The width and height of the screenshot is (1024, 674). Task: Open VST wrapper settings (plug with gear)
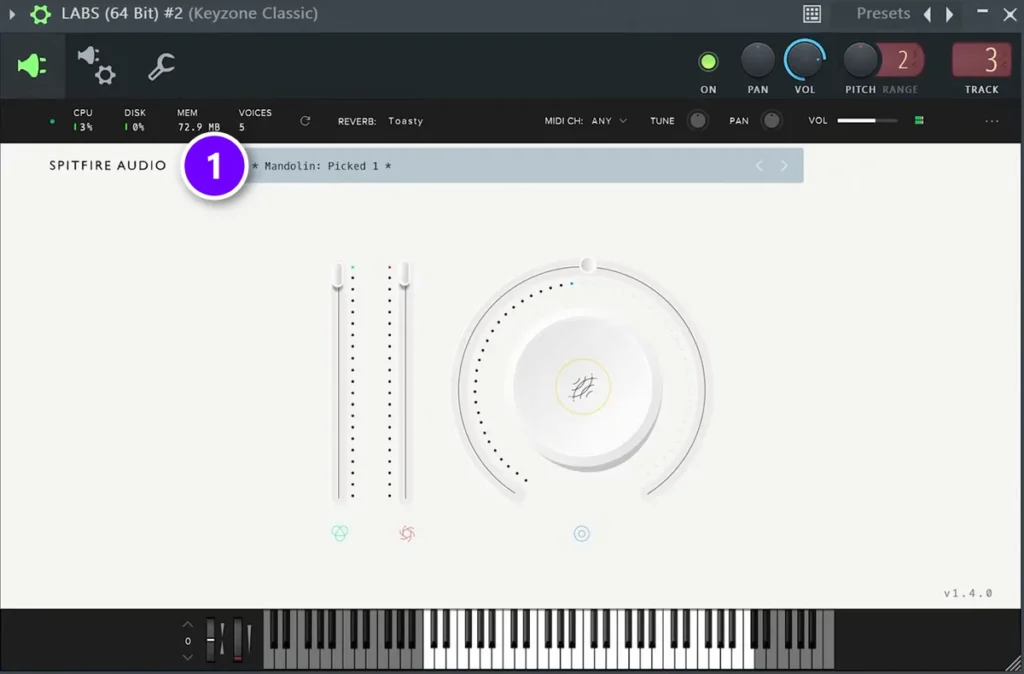pos(97,65)
